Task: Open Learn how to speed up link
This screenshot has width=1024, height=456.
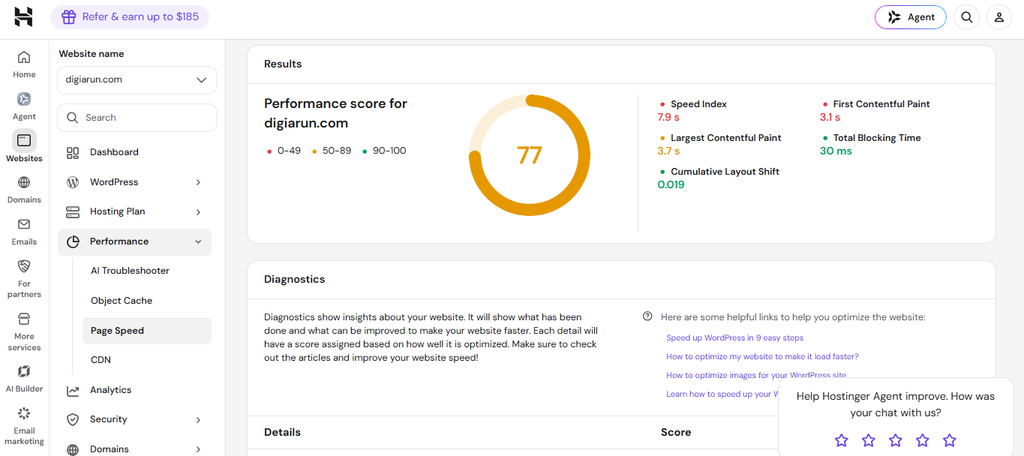Action: coord(722,394)
